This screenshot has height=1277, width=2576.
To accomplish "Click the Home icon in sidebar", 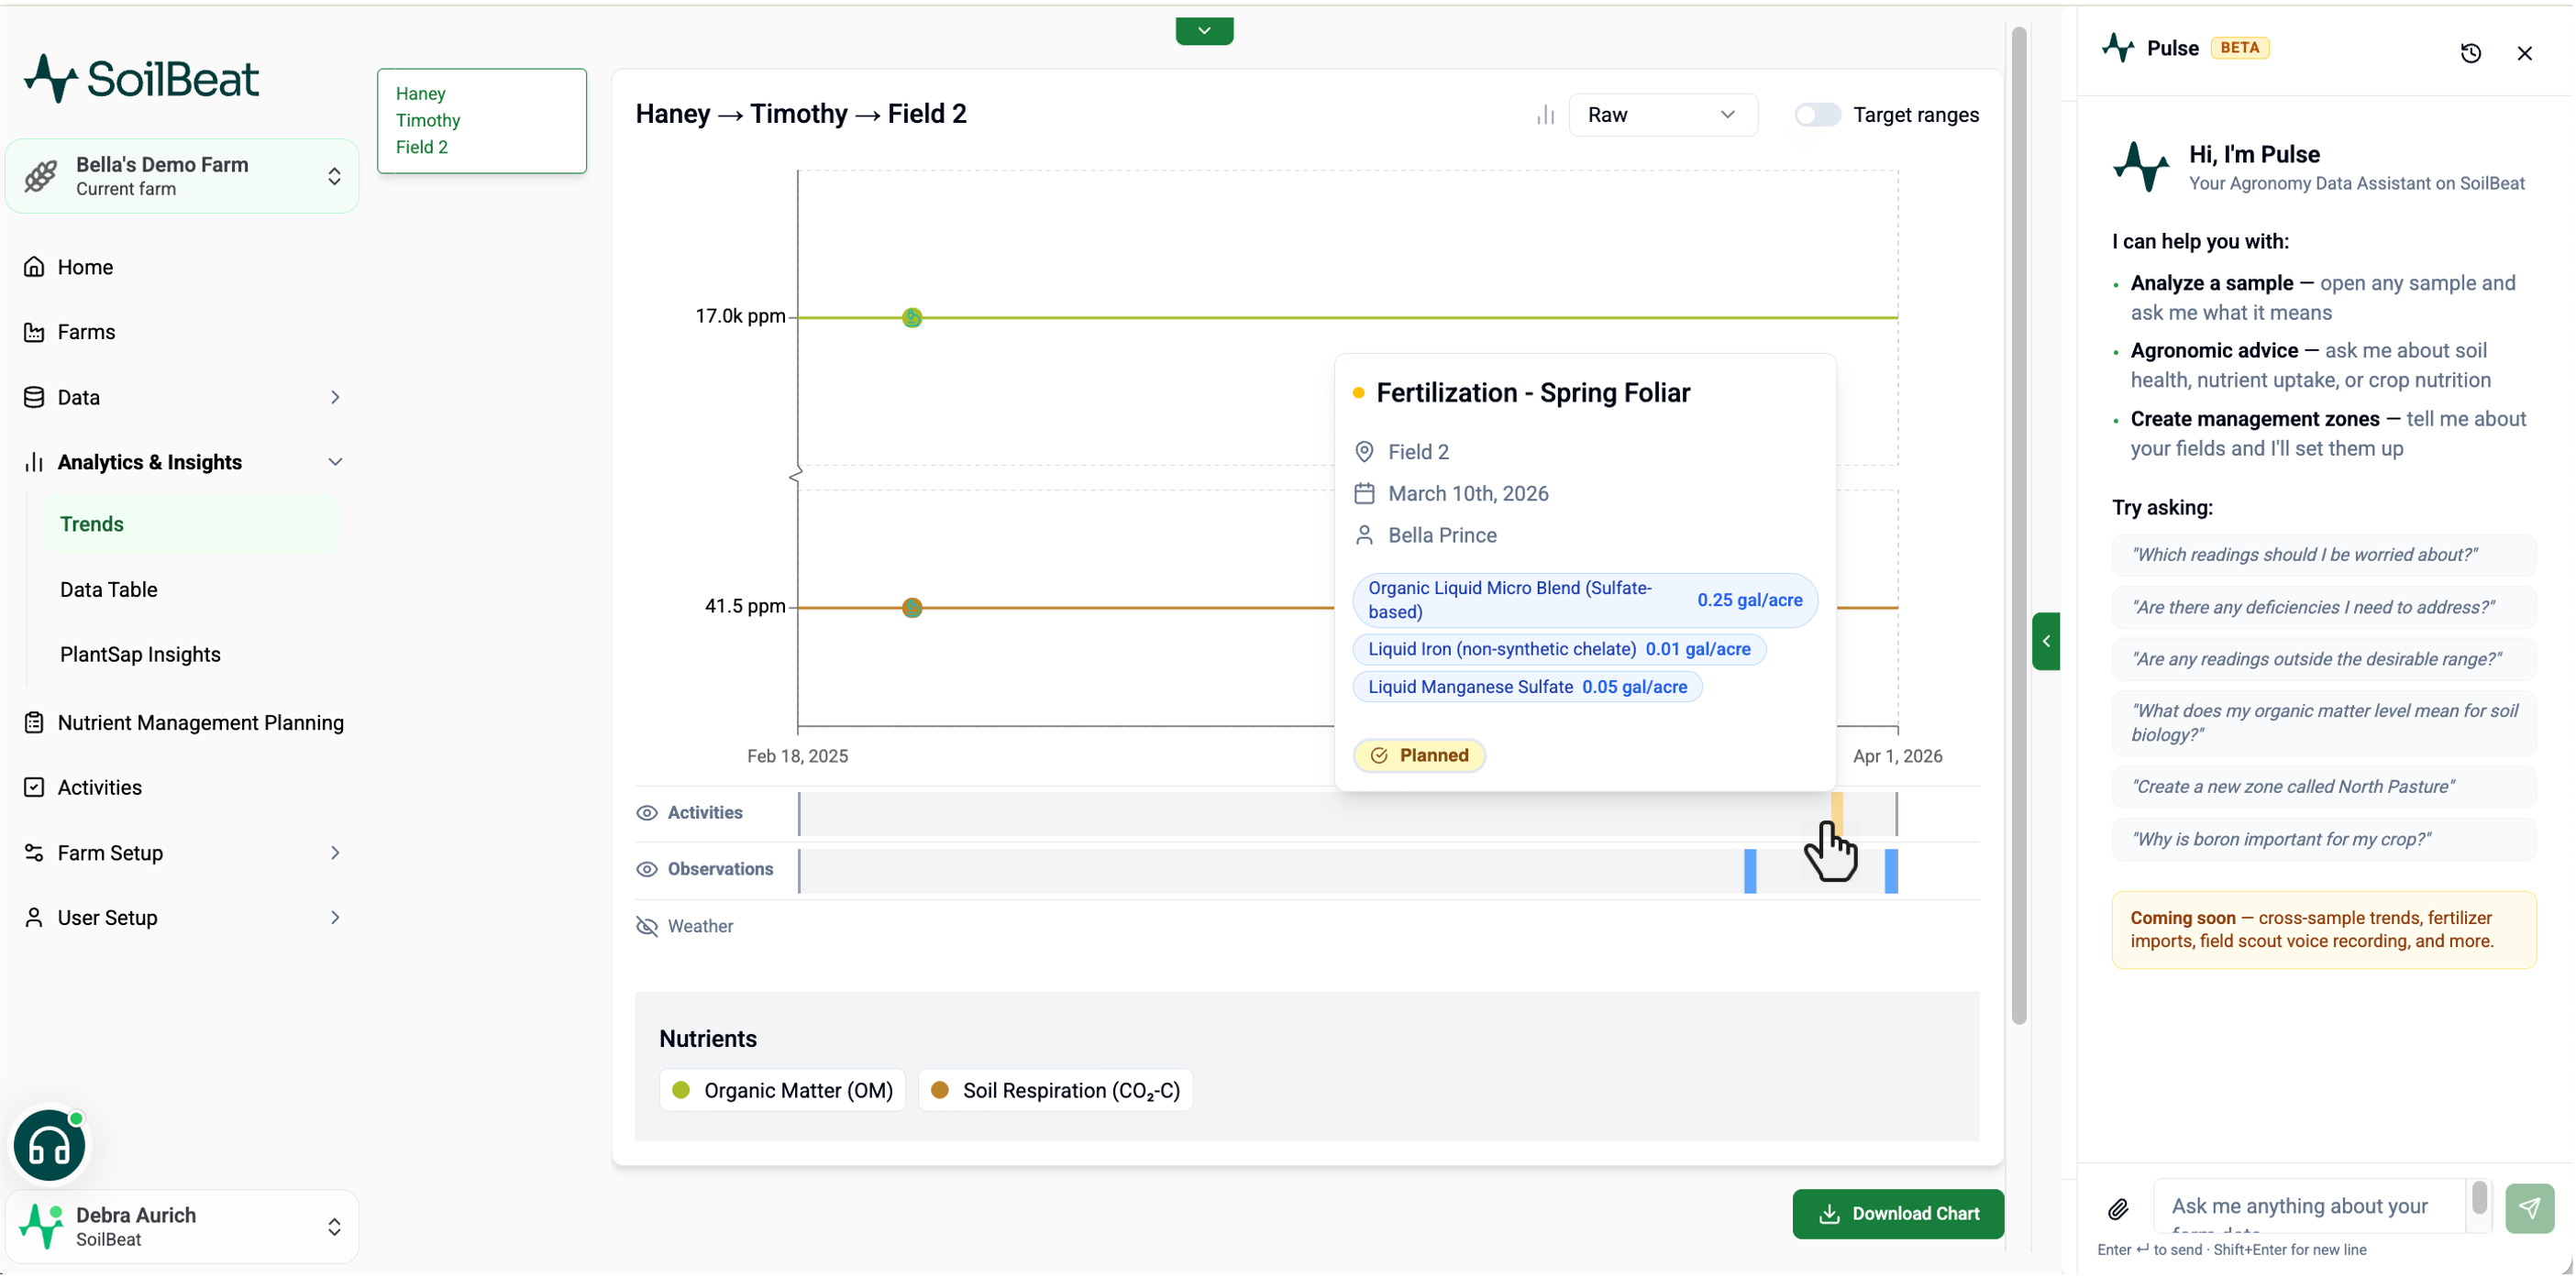I will [34, 267].
